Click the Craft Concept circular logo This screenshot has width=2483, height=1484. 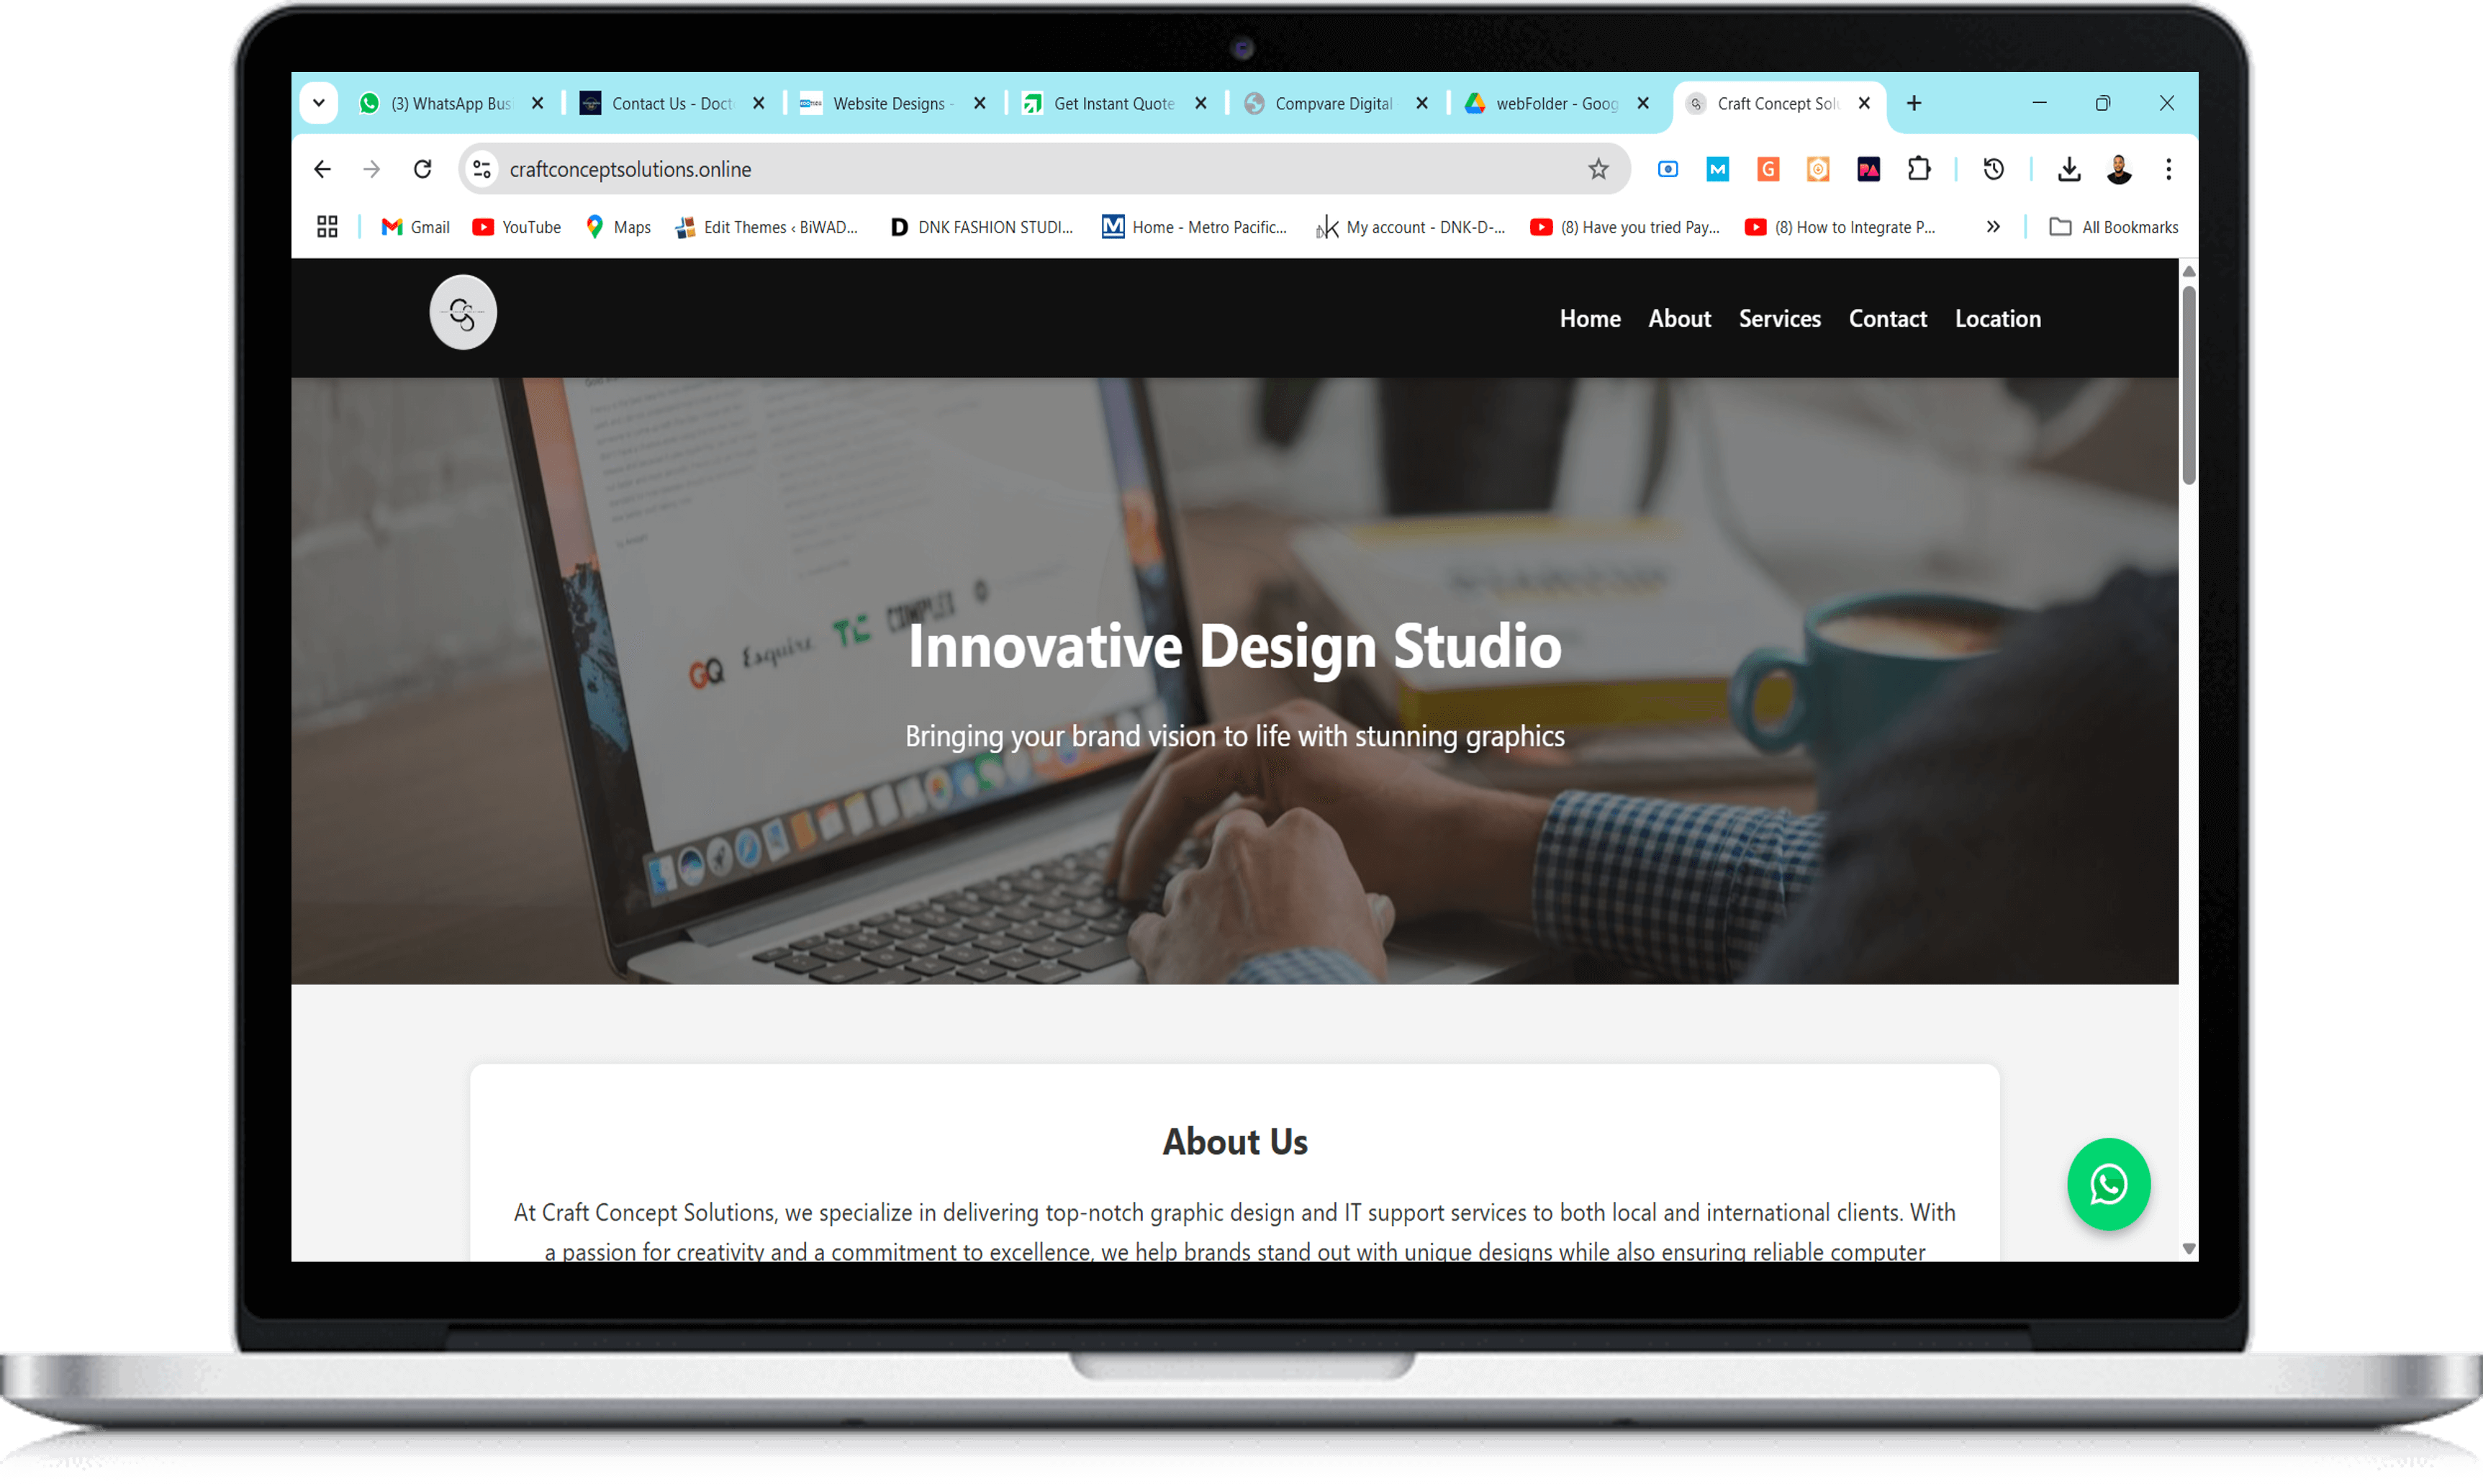pyautogui.click(x=463, y=312)
